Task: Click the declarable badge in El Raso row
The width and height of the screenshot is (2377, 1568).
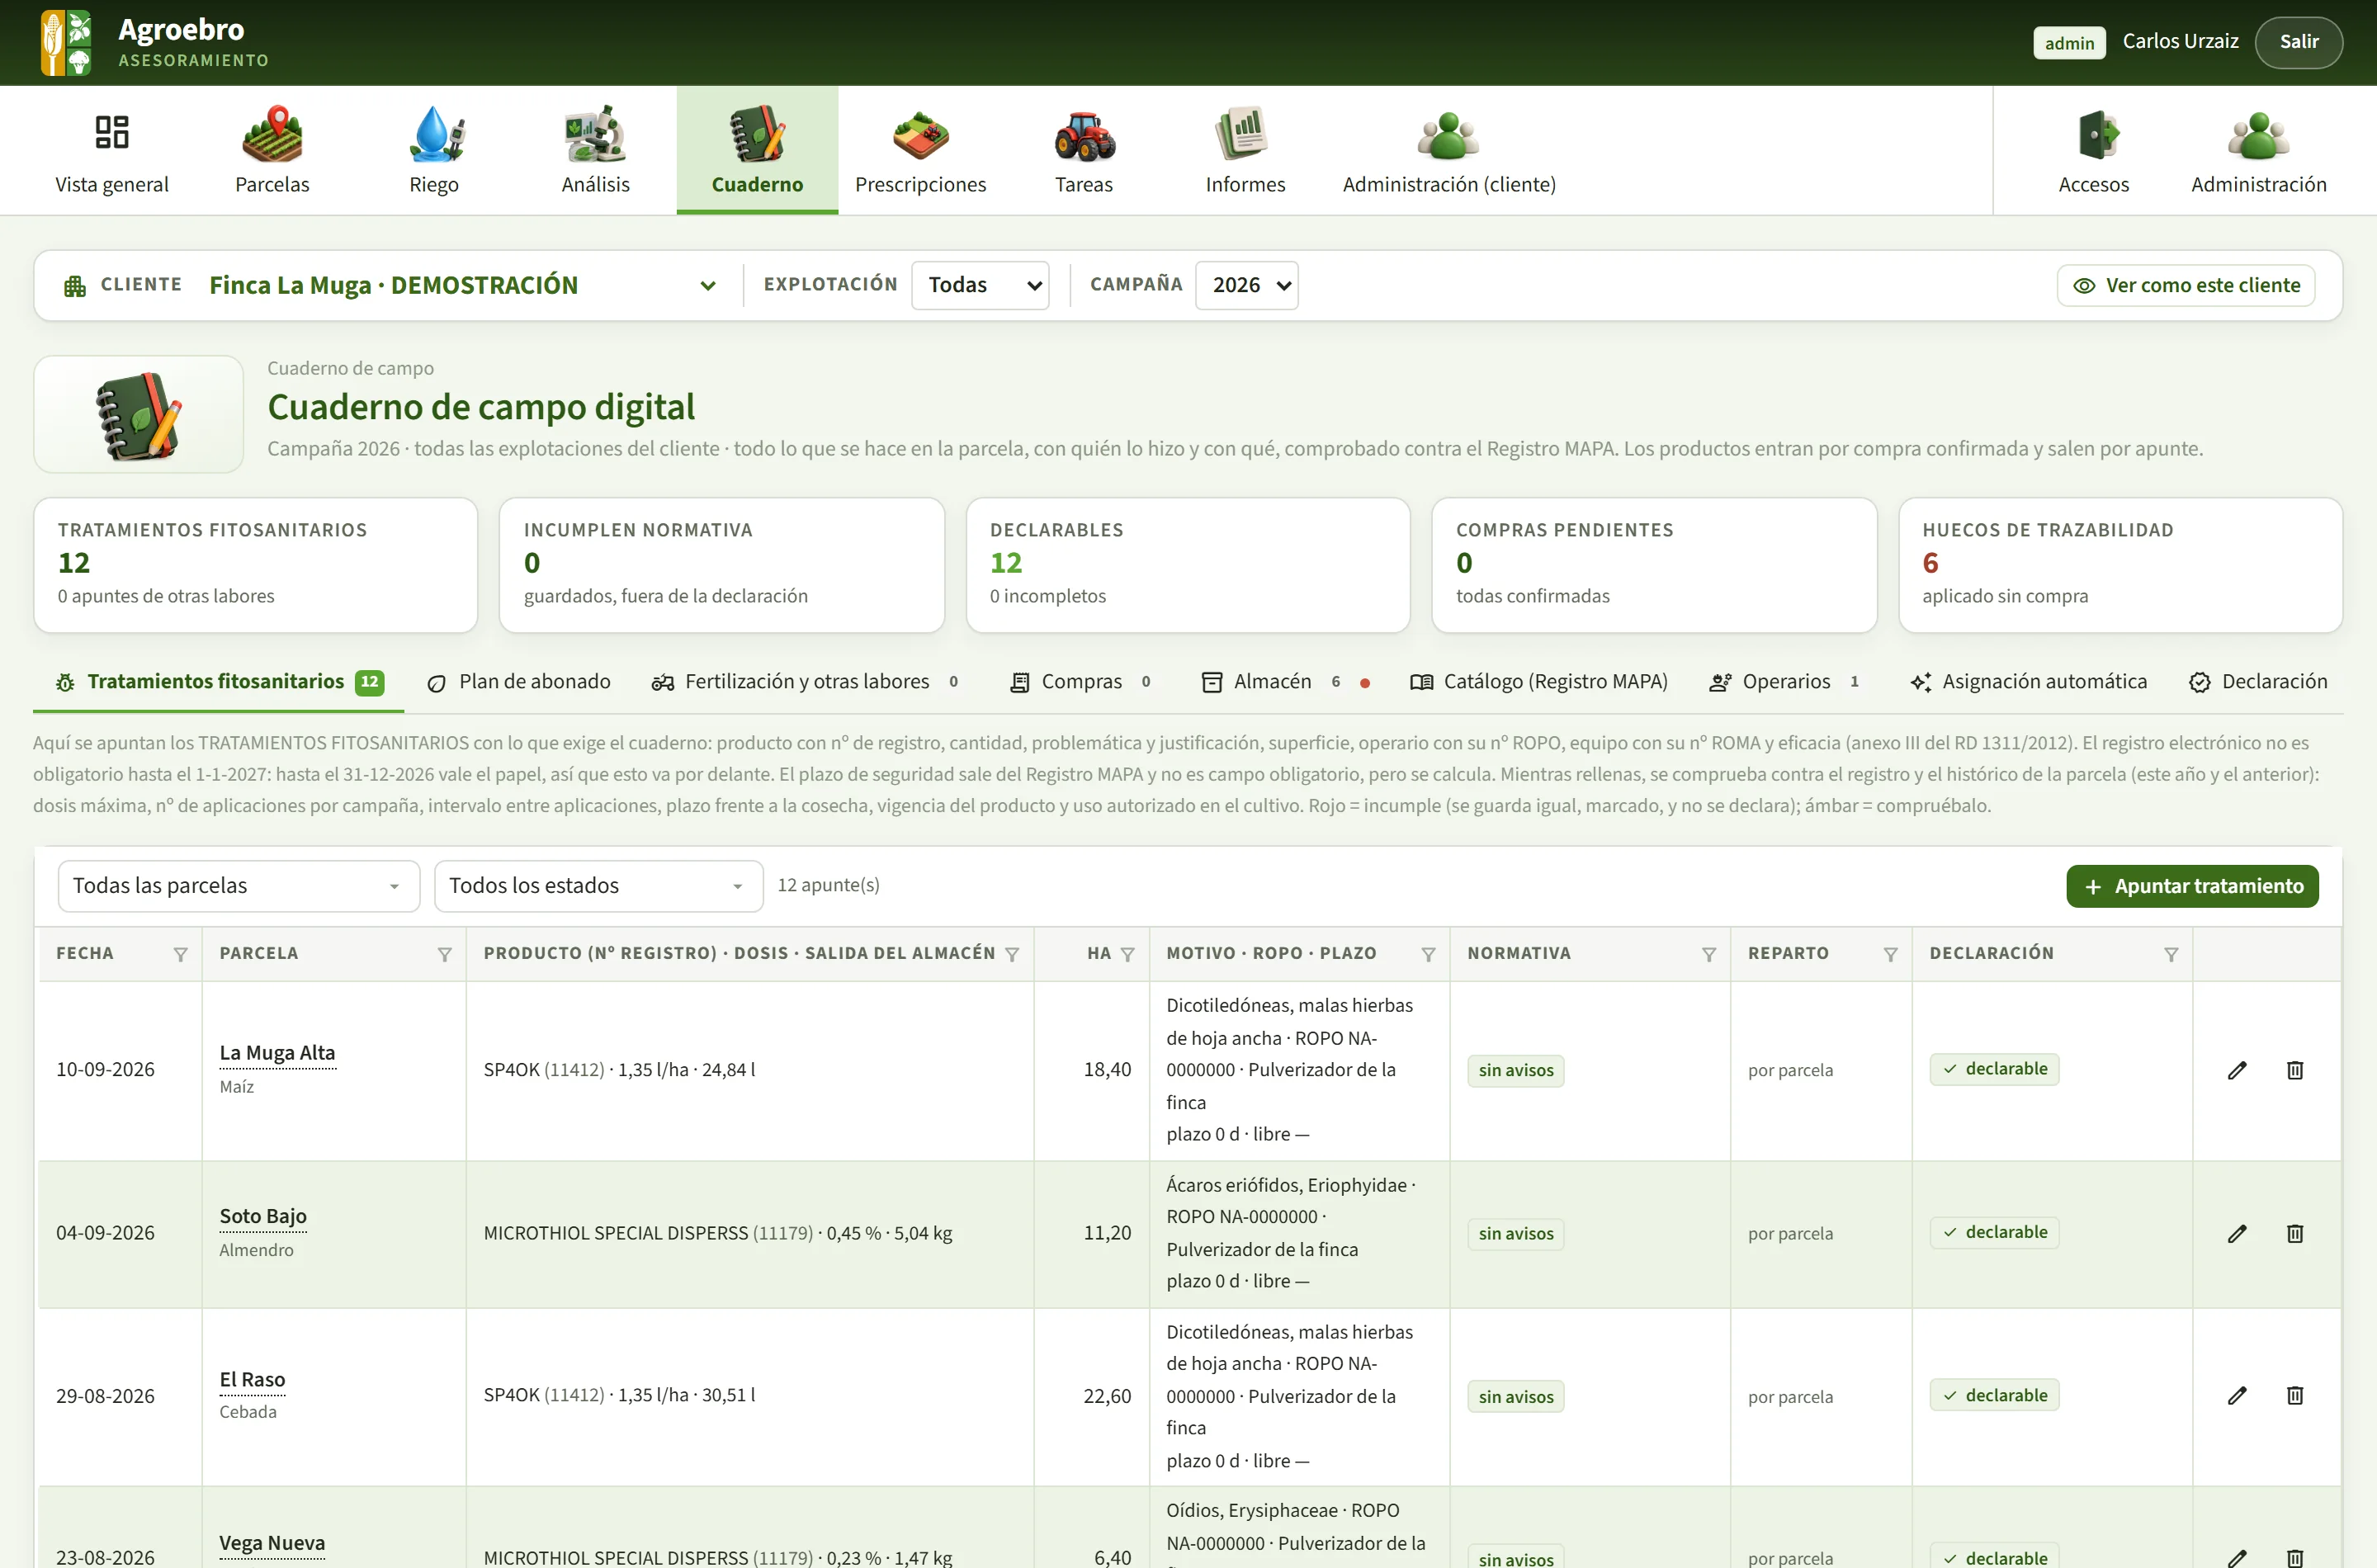Action: tap(1994, 1396)
